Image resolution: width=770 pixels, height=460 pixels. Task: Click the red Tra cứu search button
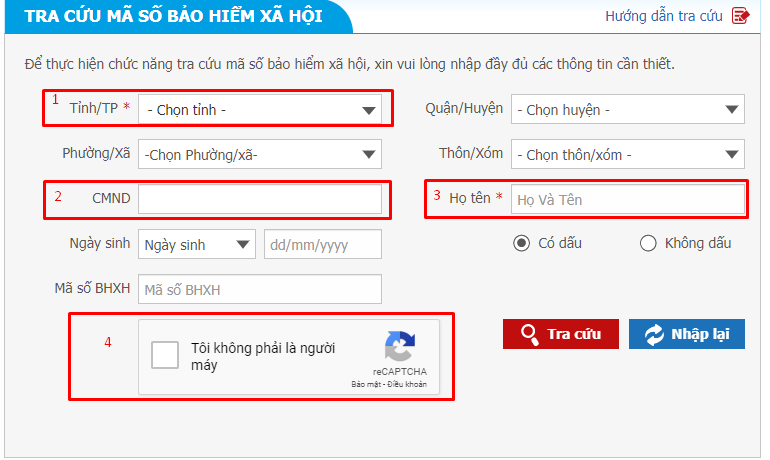pos(561,334)
